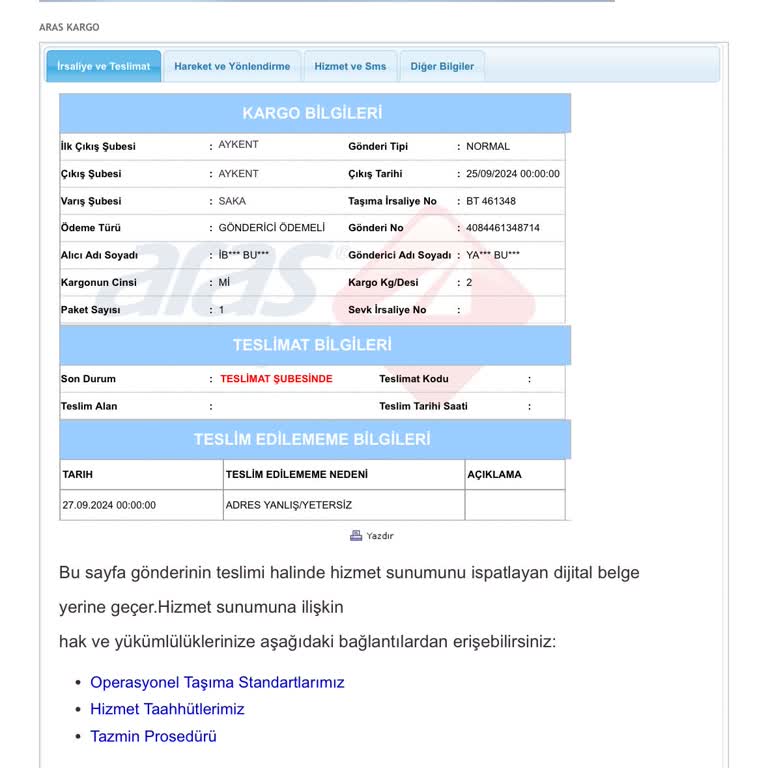The height and width of the screenshot is (768, 768).
Task: Click the Teslim Tarihi Saati label
Action: (x=423, y=406)
